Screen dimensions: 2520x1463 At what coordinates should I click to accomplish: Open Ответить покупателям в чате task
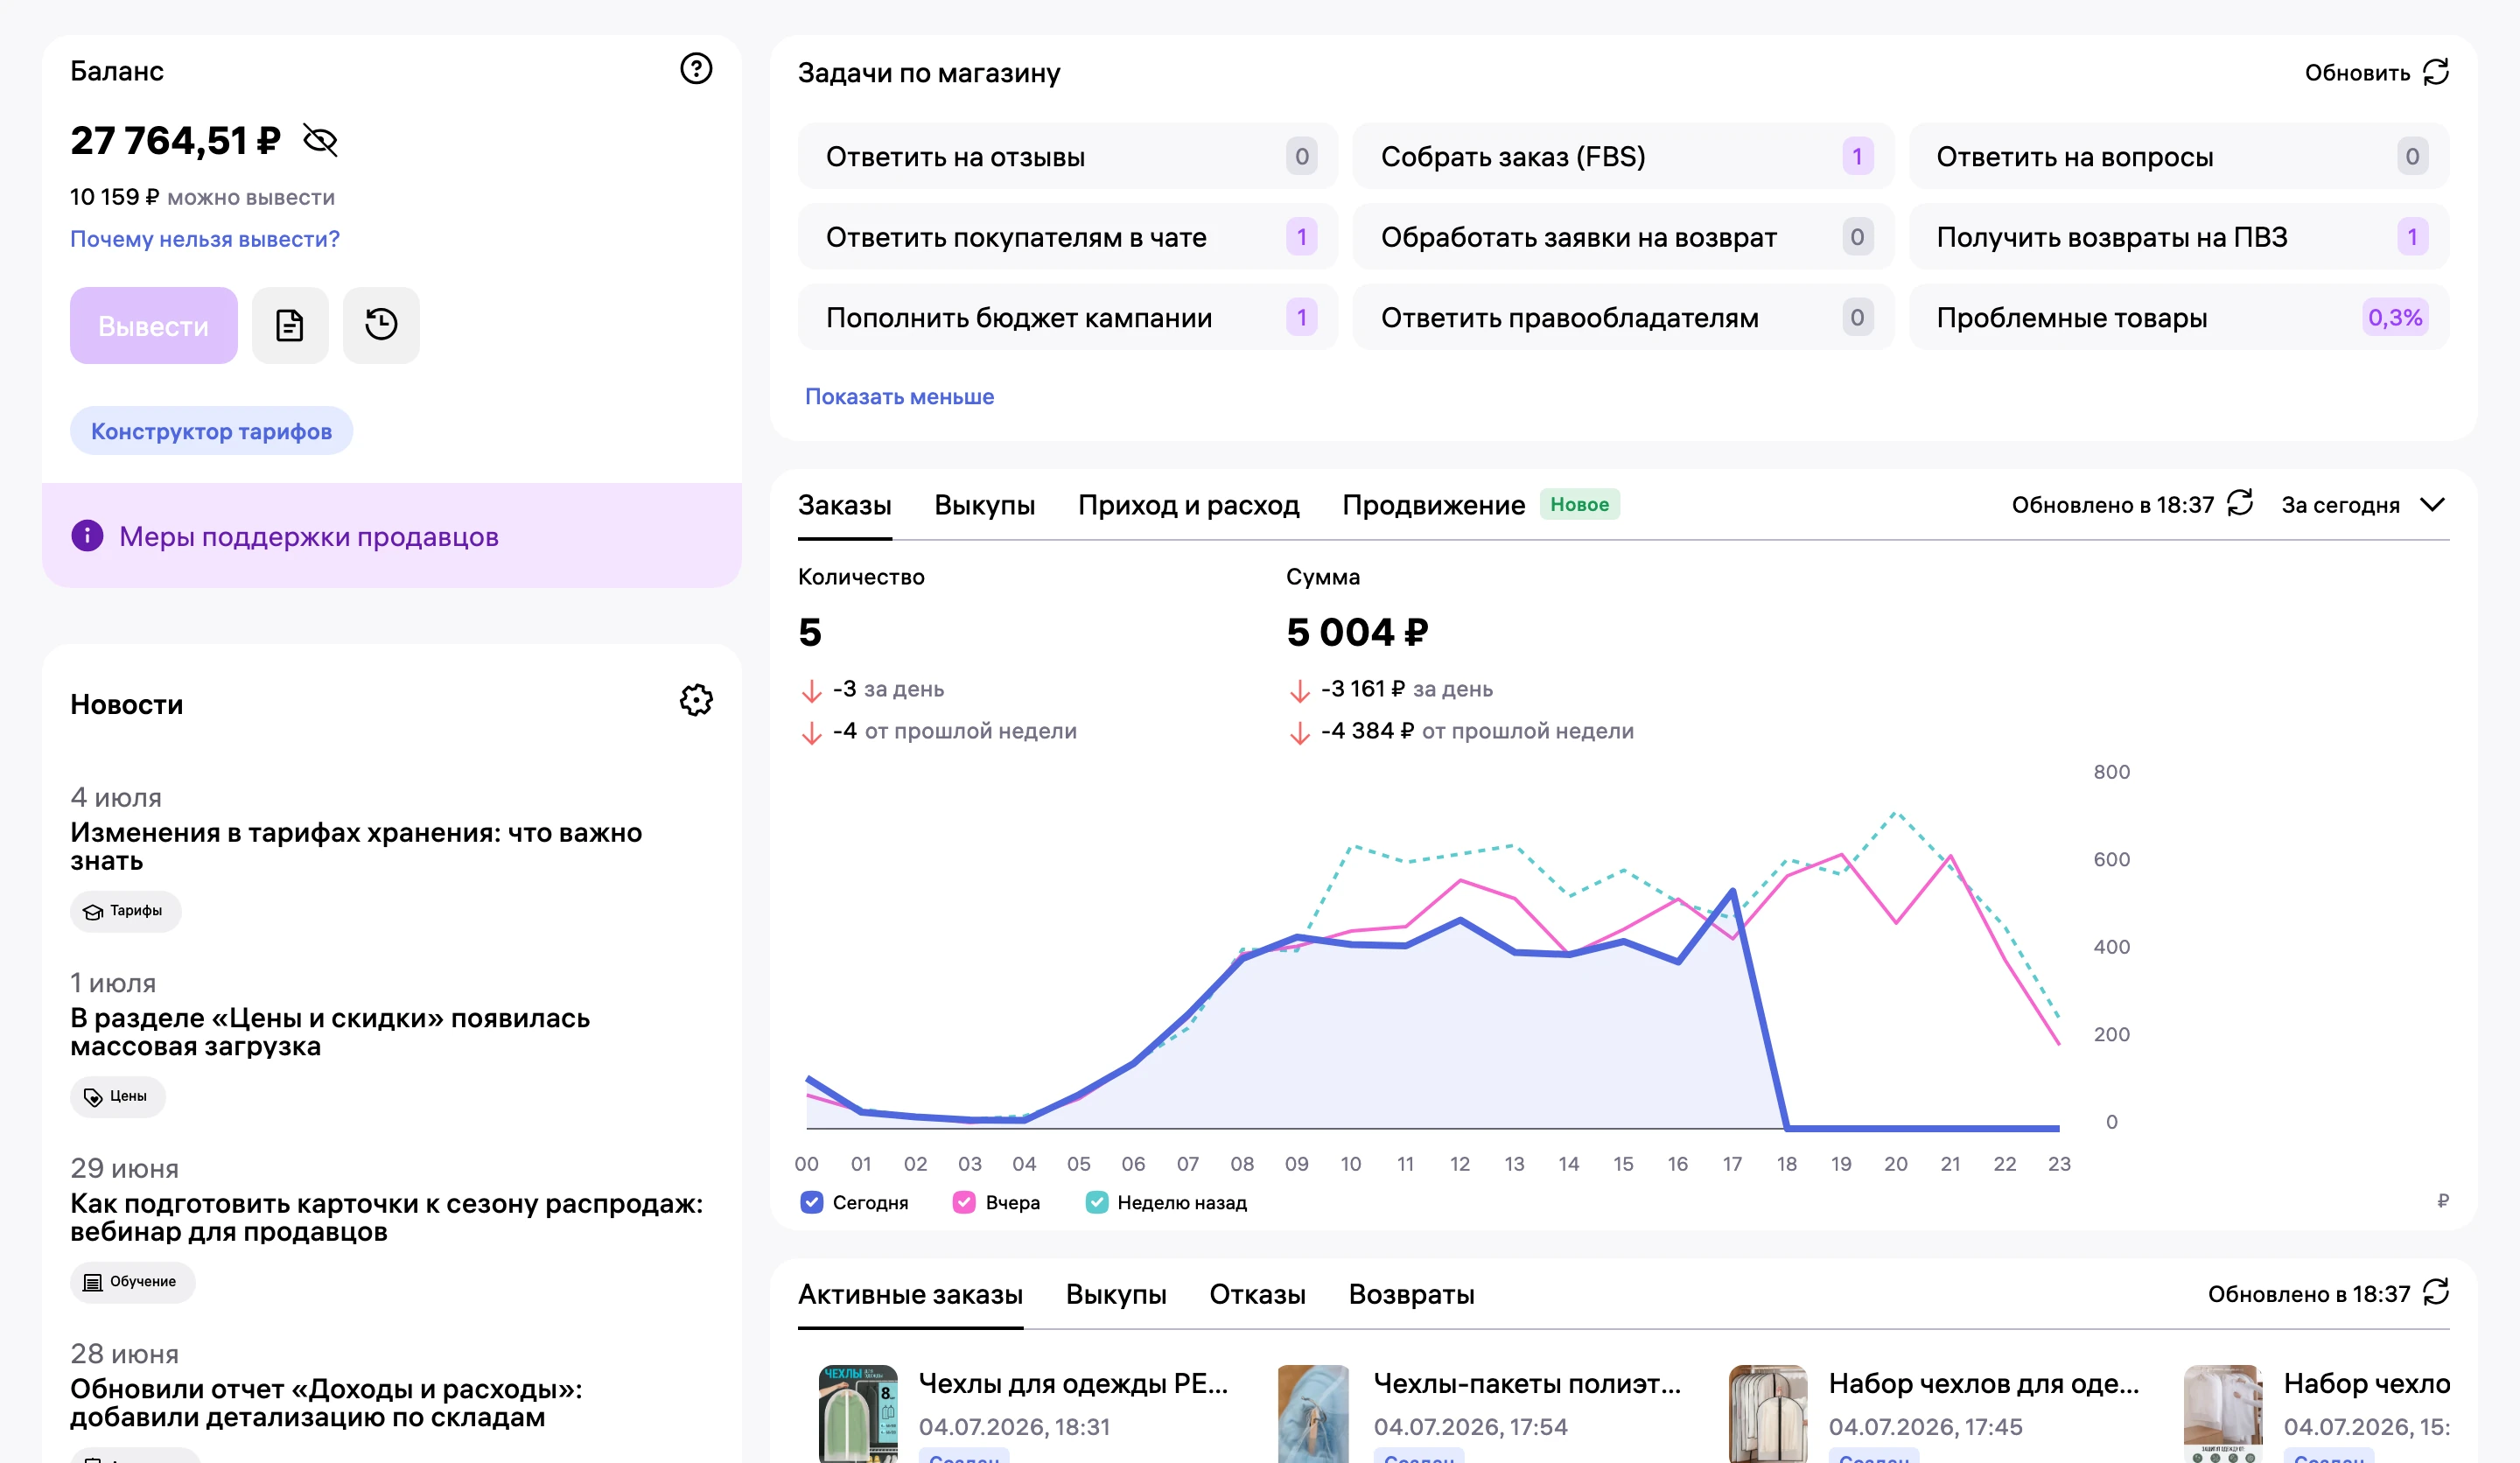point(1067,237)
